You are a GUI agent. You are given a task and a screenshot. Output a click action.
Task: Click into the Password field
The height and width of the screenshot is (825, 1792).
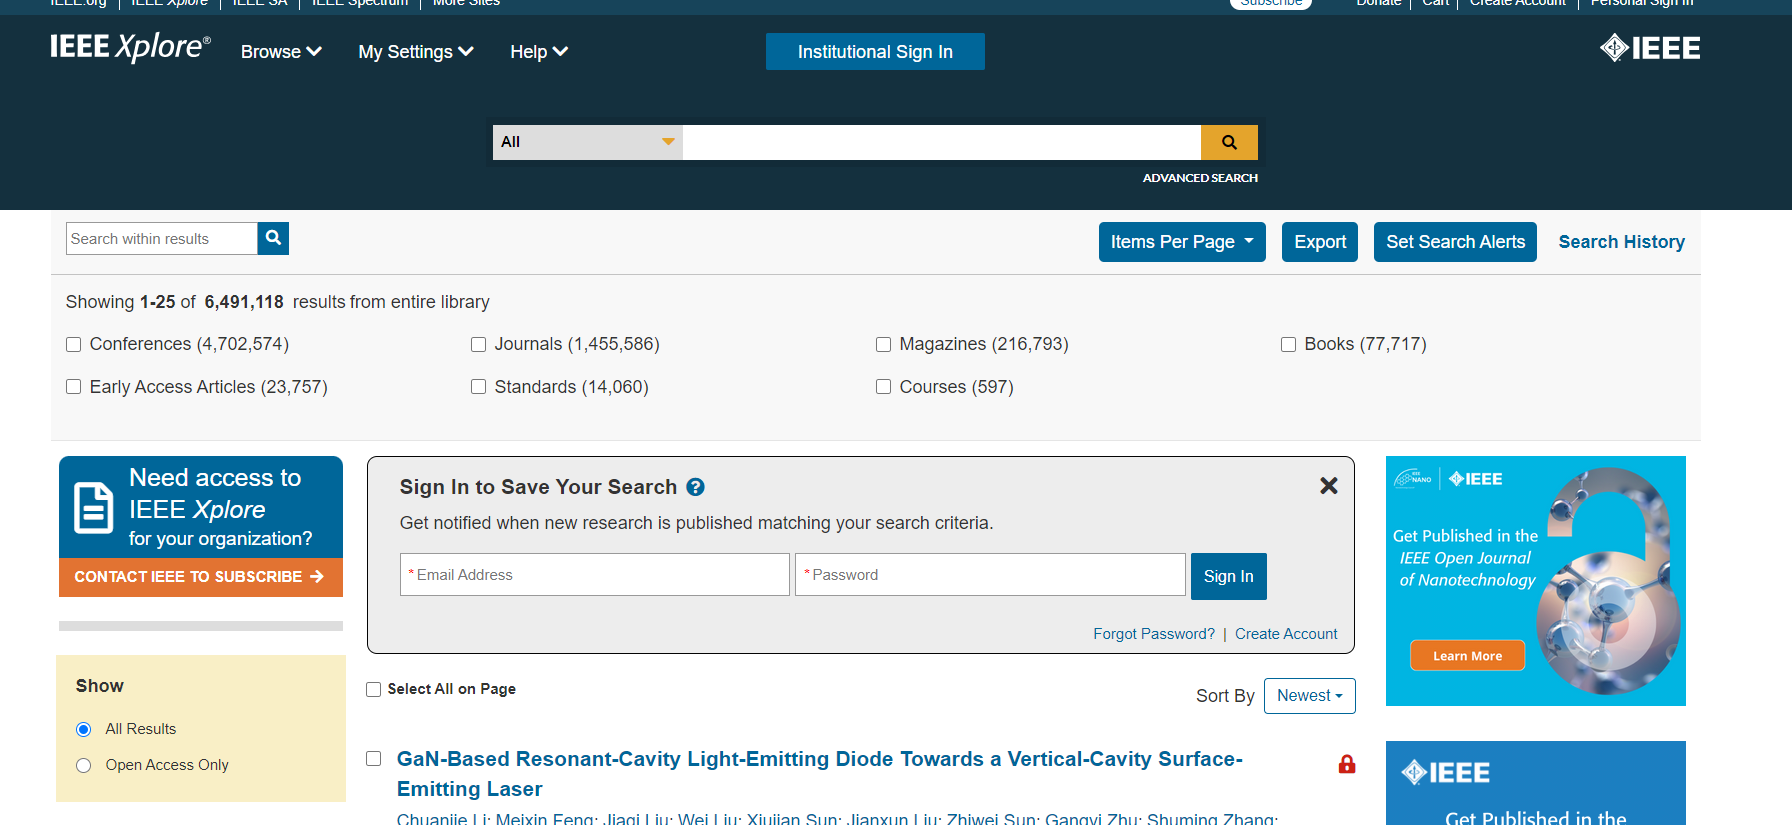point(990,575)
